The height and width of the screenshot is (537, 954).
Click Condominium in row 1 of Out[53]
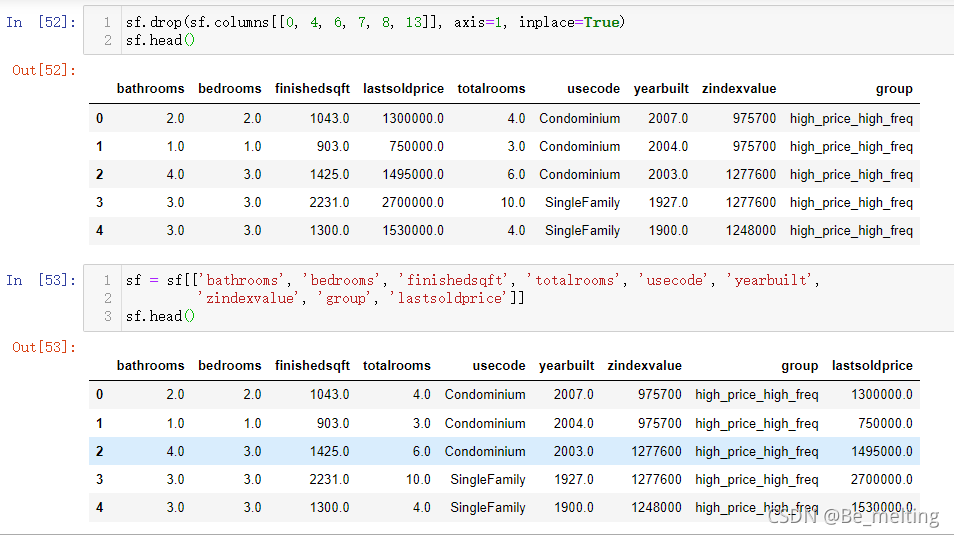pos(485,424)
